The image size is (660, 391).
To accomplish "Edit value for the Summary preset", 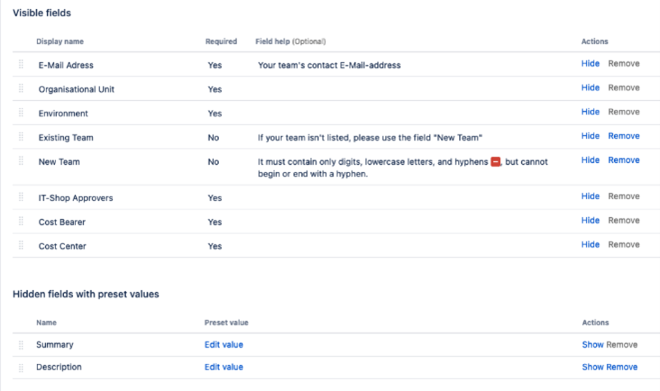I will tap(224, 345).
